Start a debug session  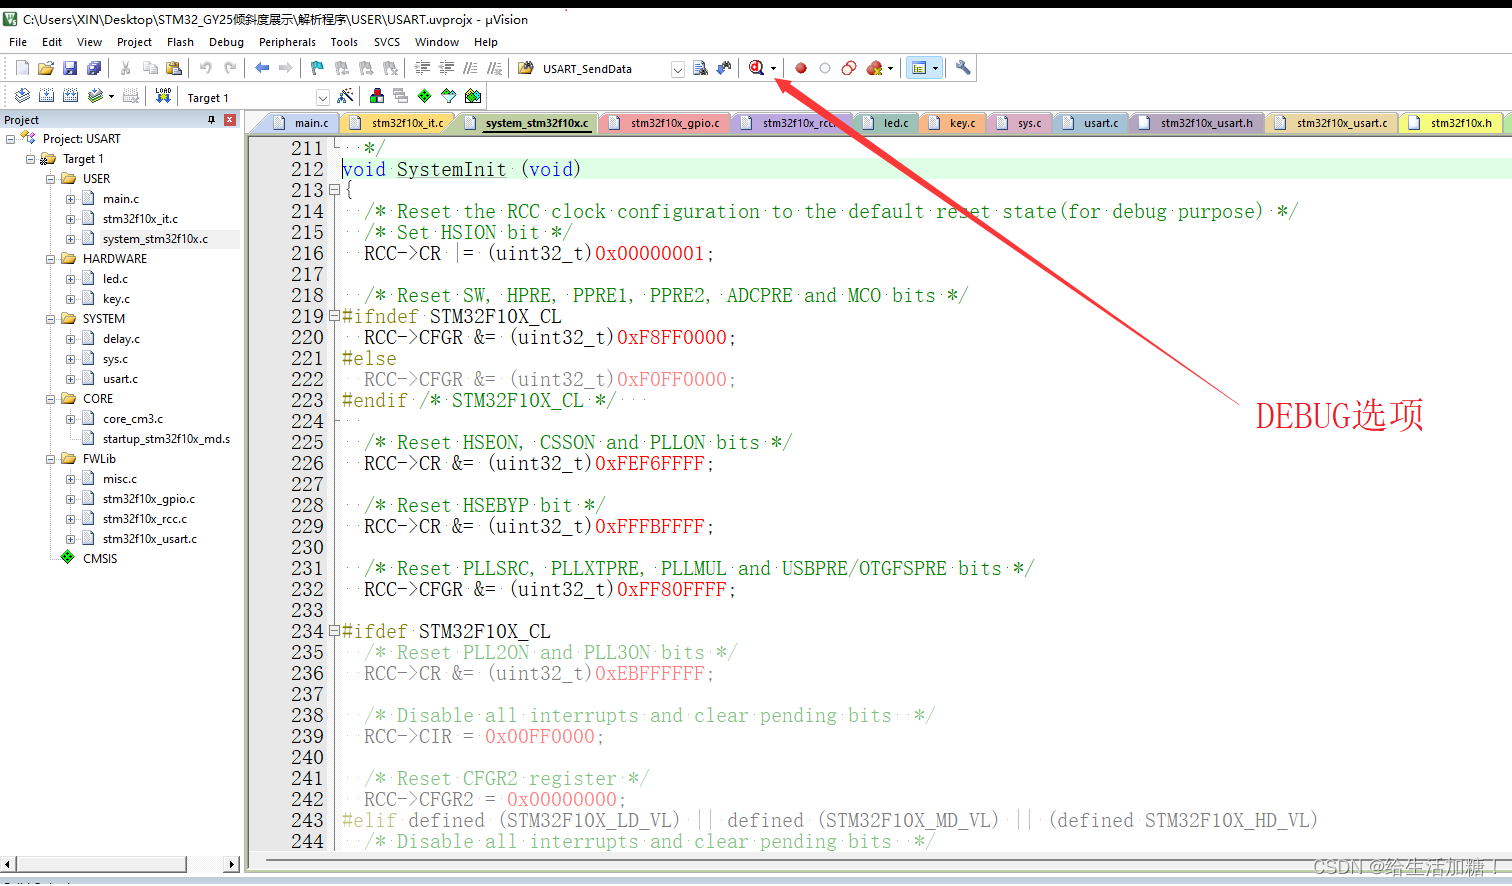757,67
